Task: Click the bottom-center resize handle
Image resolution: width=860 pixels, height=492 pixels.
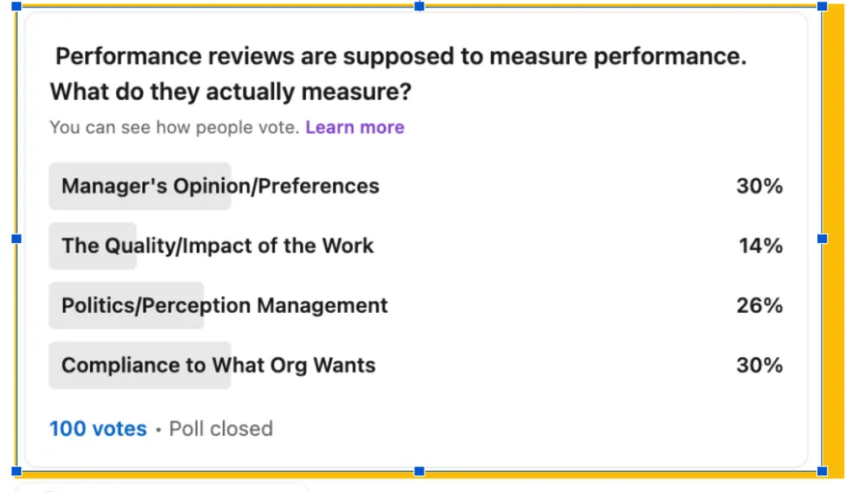Action: pyautogui.click(x=419, y=471)
